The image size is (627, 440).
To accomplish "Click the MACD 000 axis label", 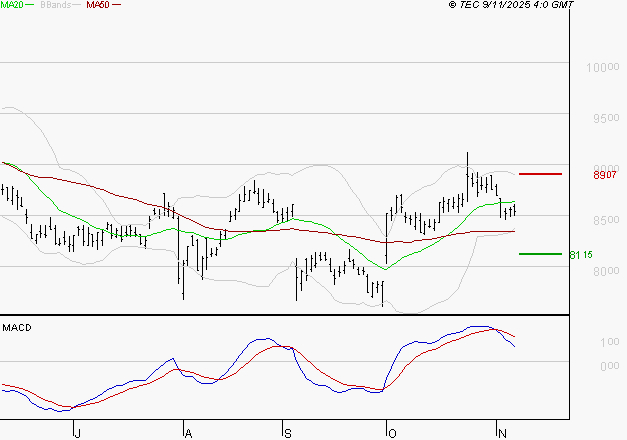I will pyautogui.click(x=610, y=366).
